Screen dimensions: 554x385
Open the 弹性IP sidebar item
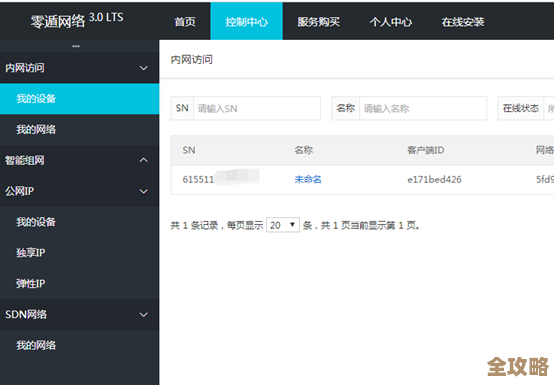pos(79,284)
